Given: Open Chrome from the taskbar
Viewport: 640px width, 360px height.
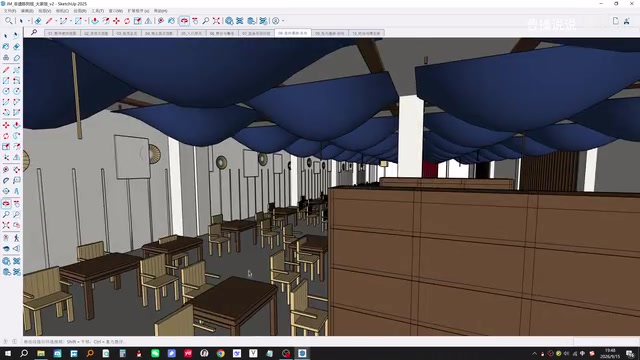Looking at the screenshot, I should [x=220, y=353].
